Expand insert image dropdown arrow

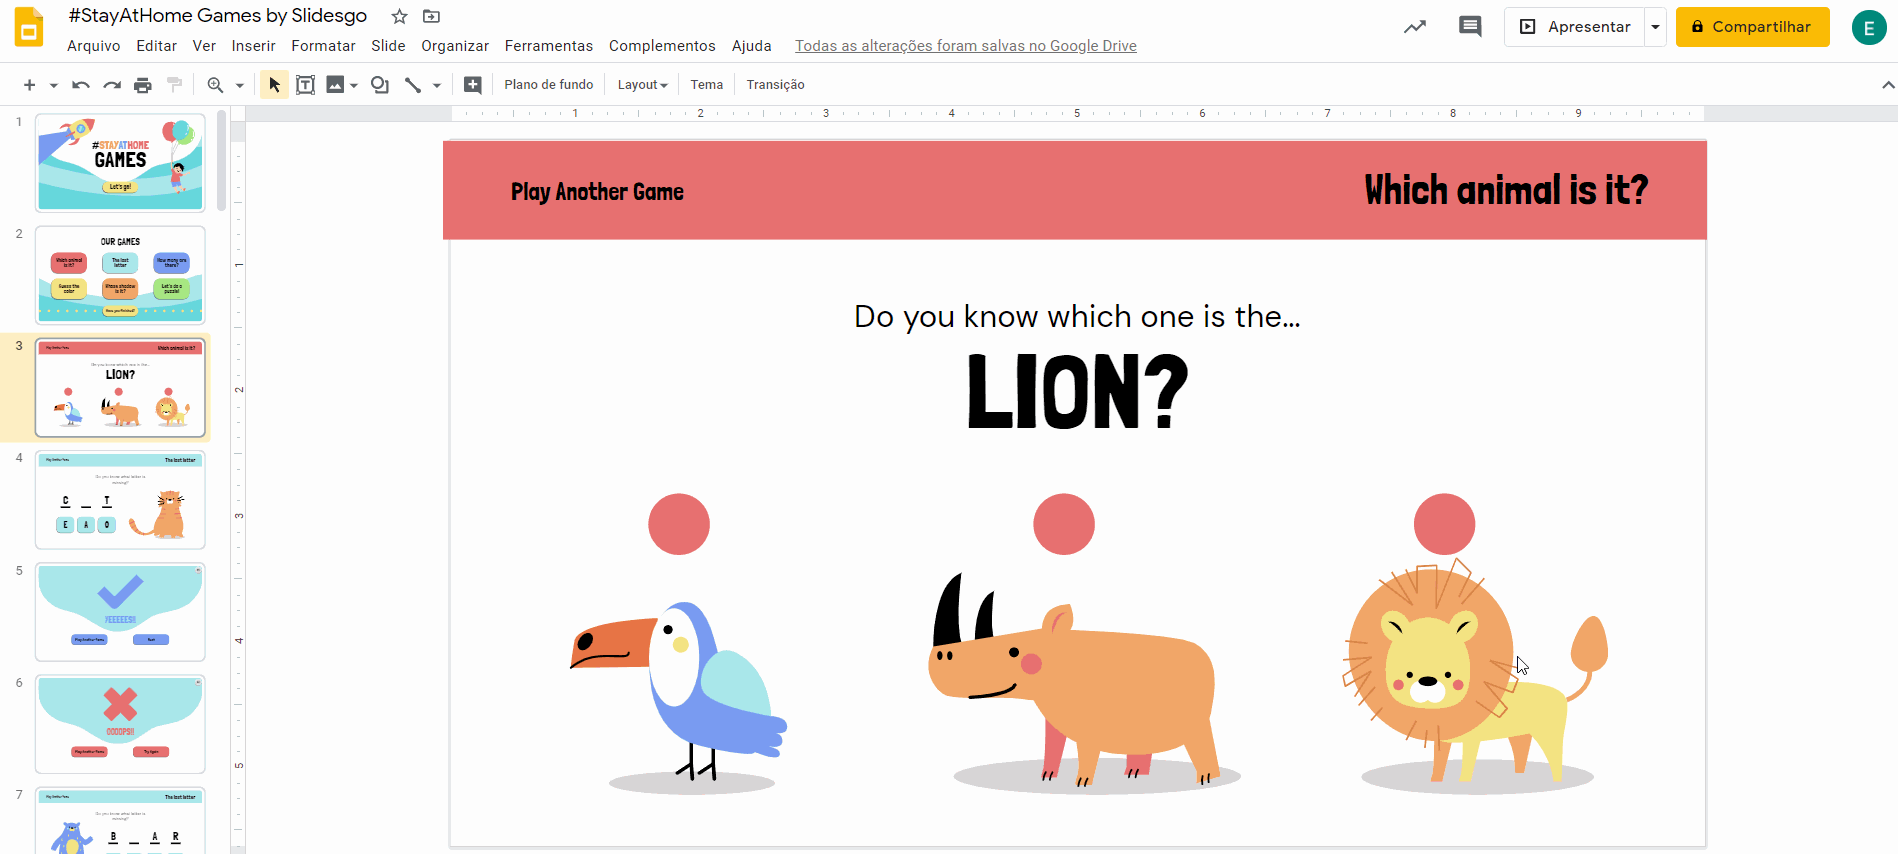pyautogui.click(x=354, y=85)
